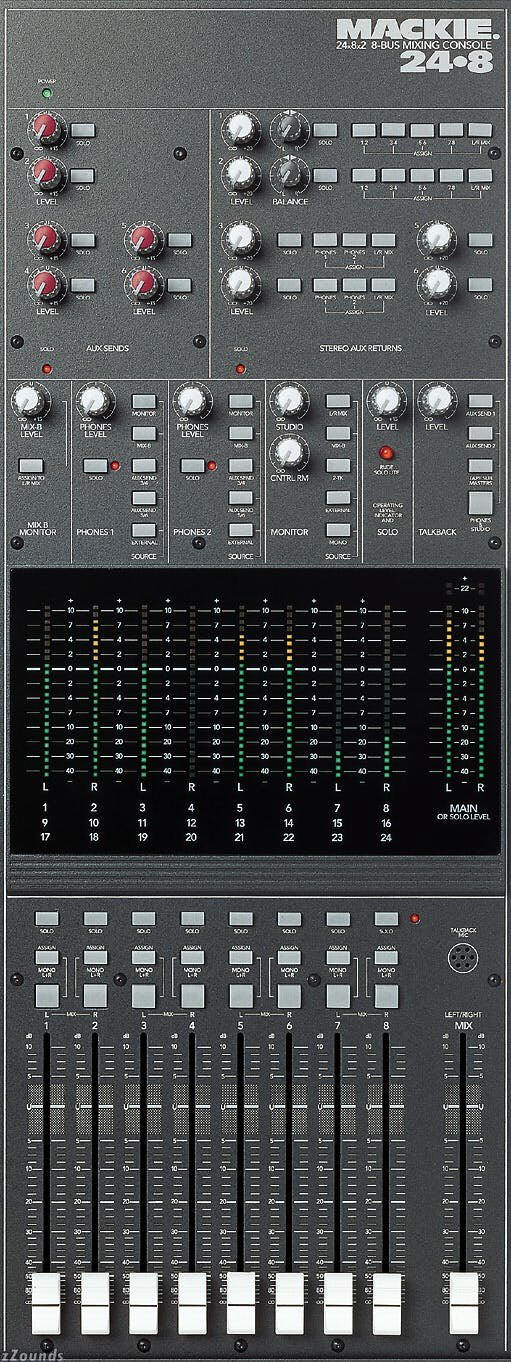Screen dimensions: 511x1362
Task: Turn the Talkback level knob
Action: point(436,403)
